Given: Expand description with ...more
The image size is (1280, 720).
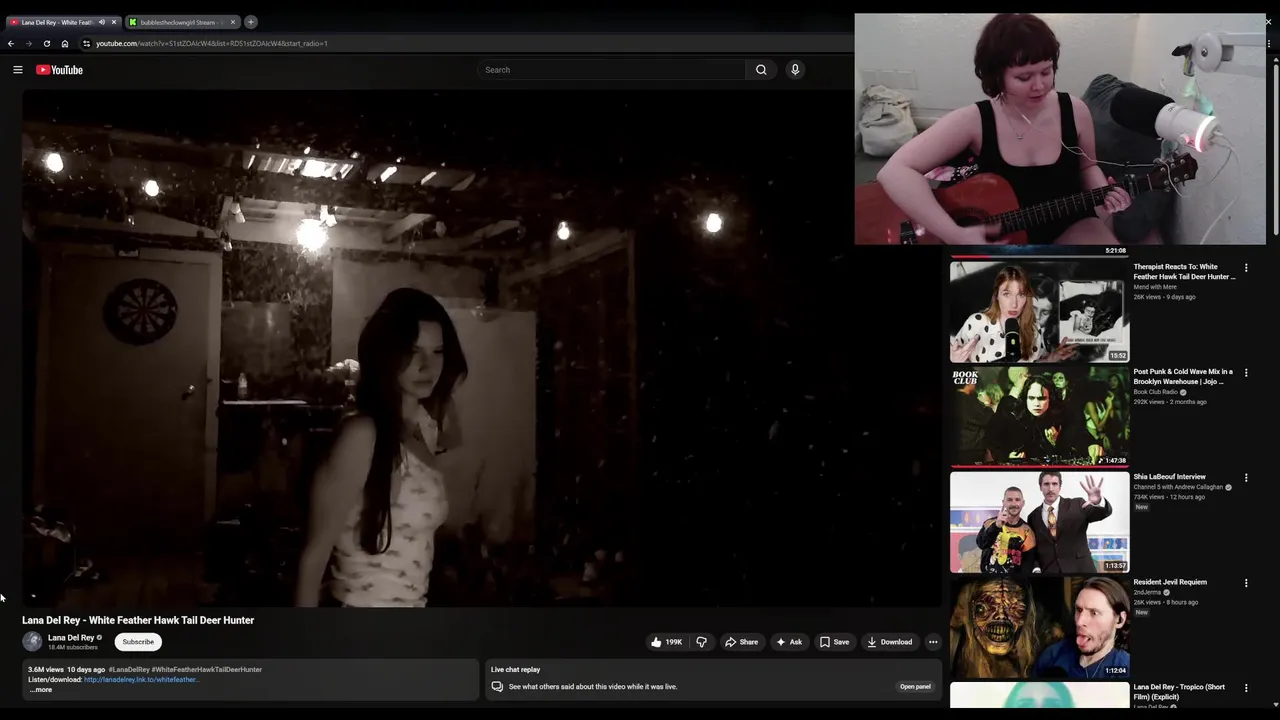Looking at the screenshot, I should (x=40, y=690).
